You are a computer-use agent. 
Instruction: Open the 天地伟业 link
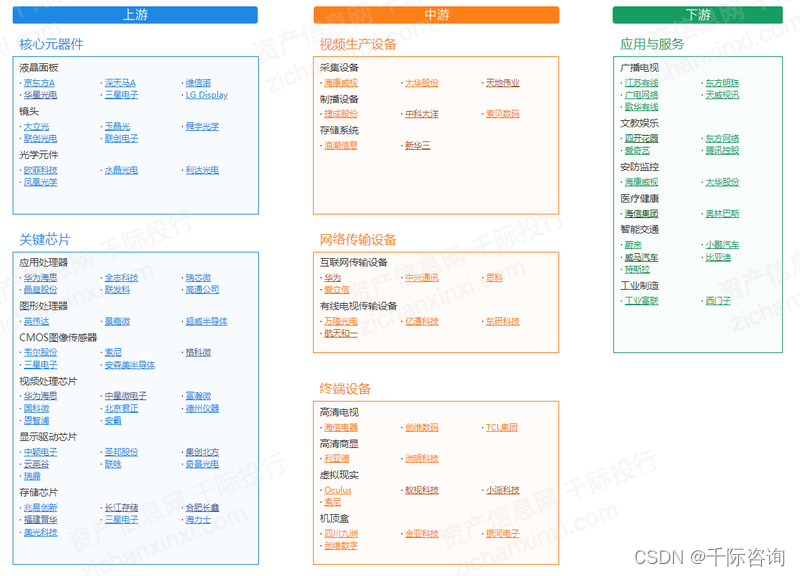click(x=503, y=83)
